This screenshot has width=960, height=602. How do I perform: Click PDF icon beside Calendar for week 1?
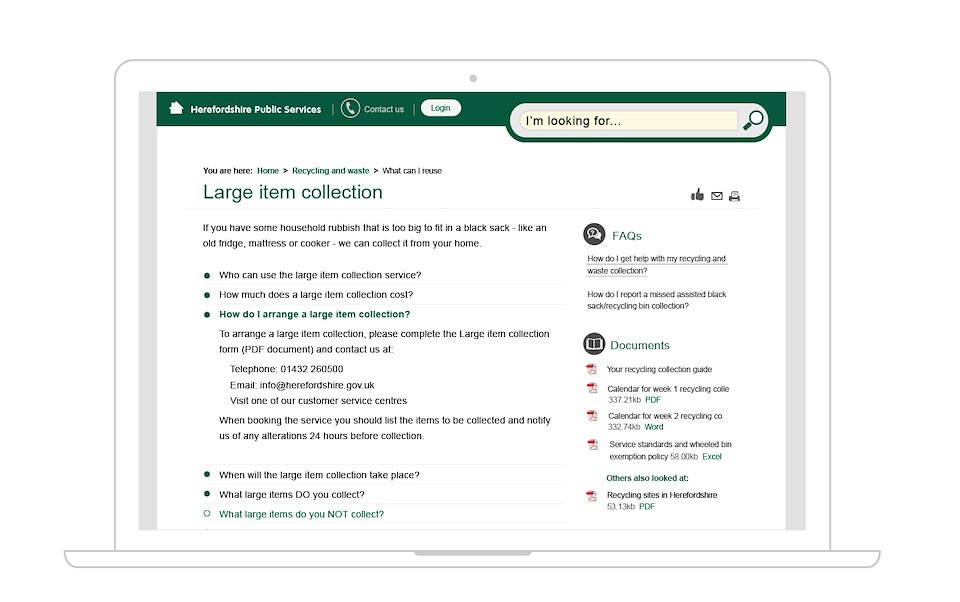click(592, 388)
